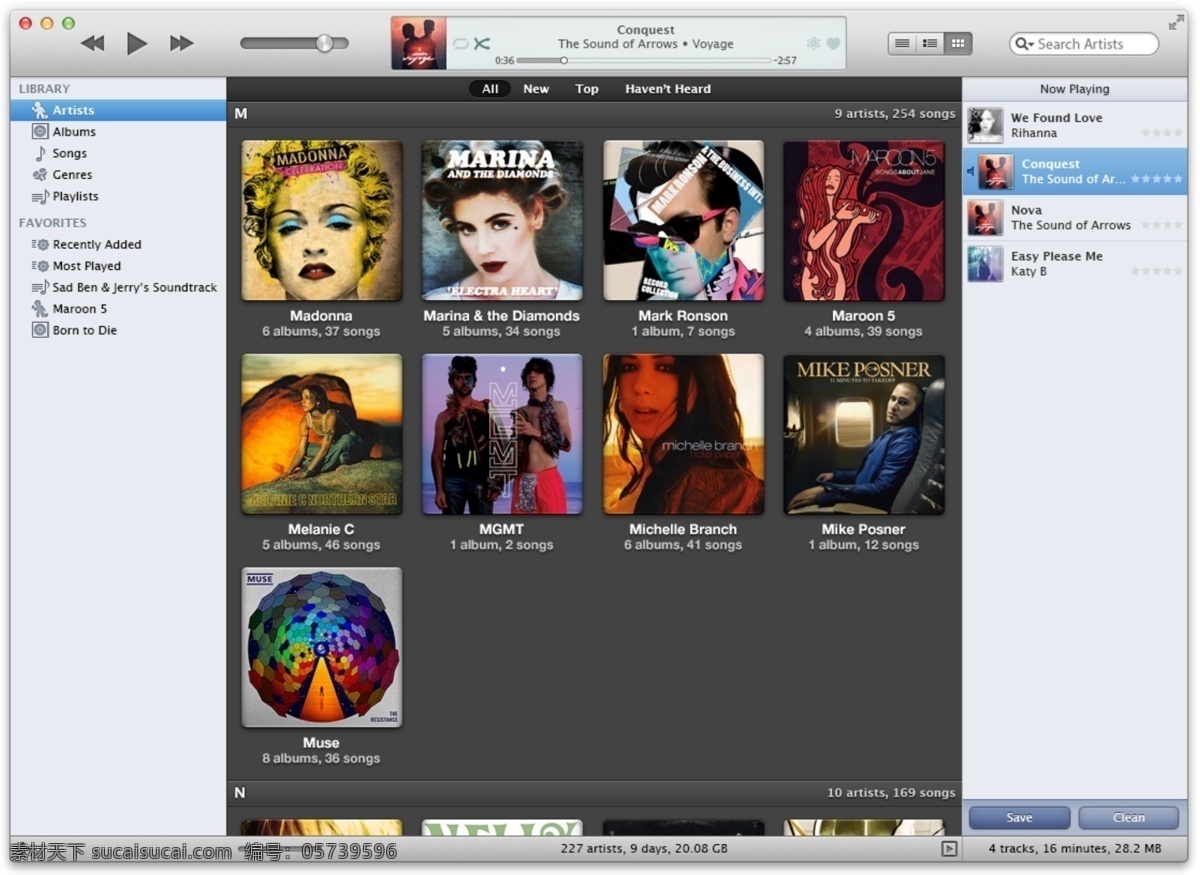Click the rewind previous track button
This screenshot has width=1200, height=875.
coord(93,43)
